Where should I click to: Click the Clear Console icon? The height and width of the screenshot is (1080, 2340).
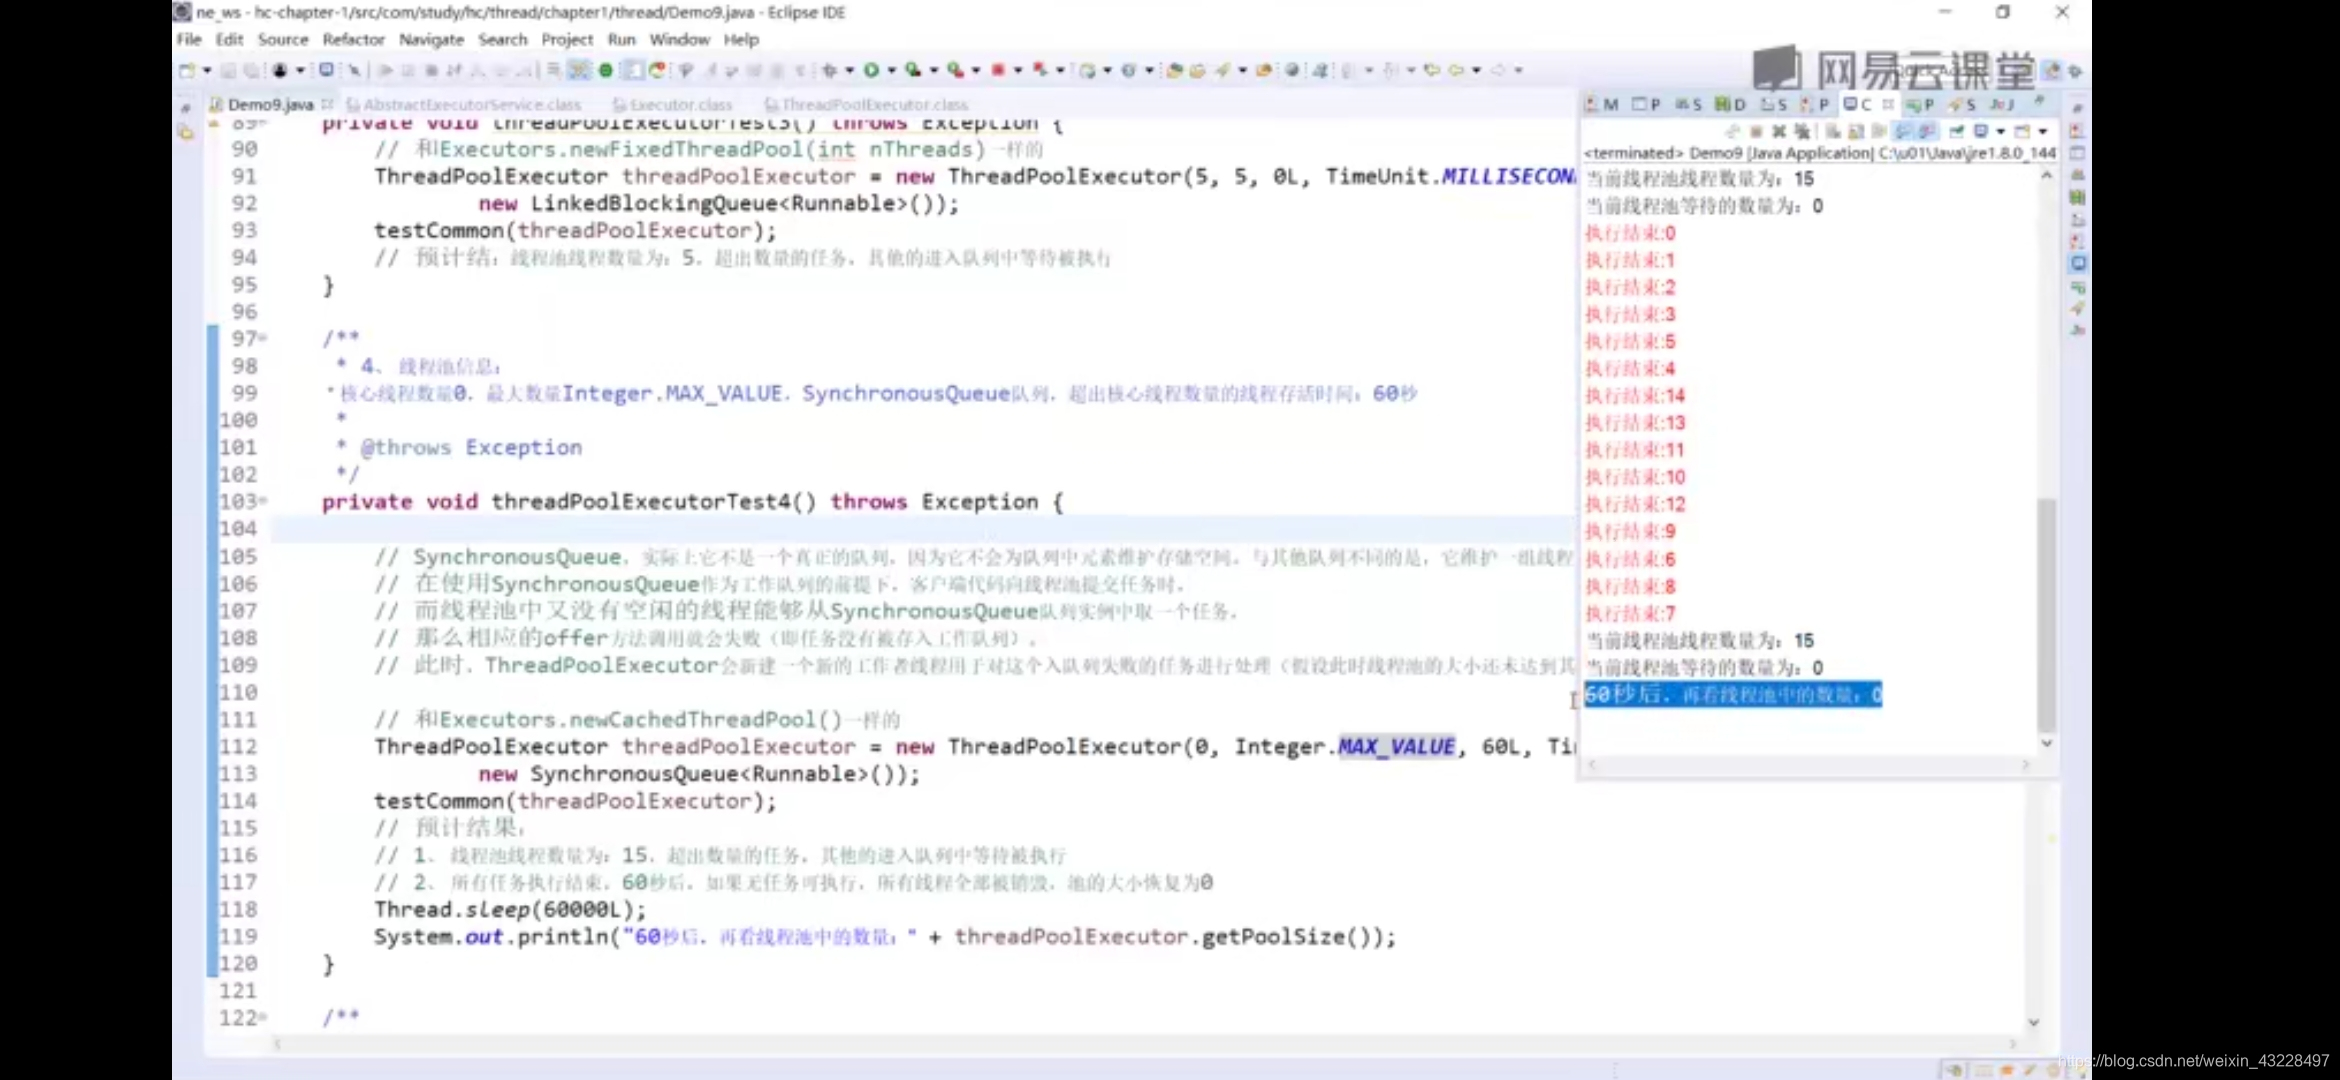pos(1833,131)
